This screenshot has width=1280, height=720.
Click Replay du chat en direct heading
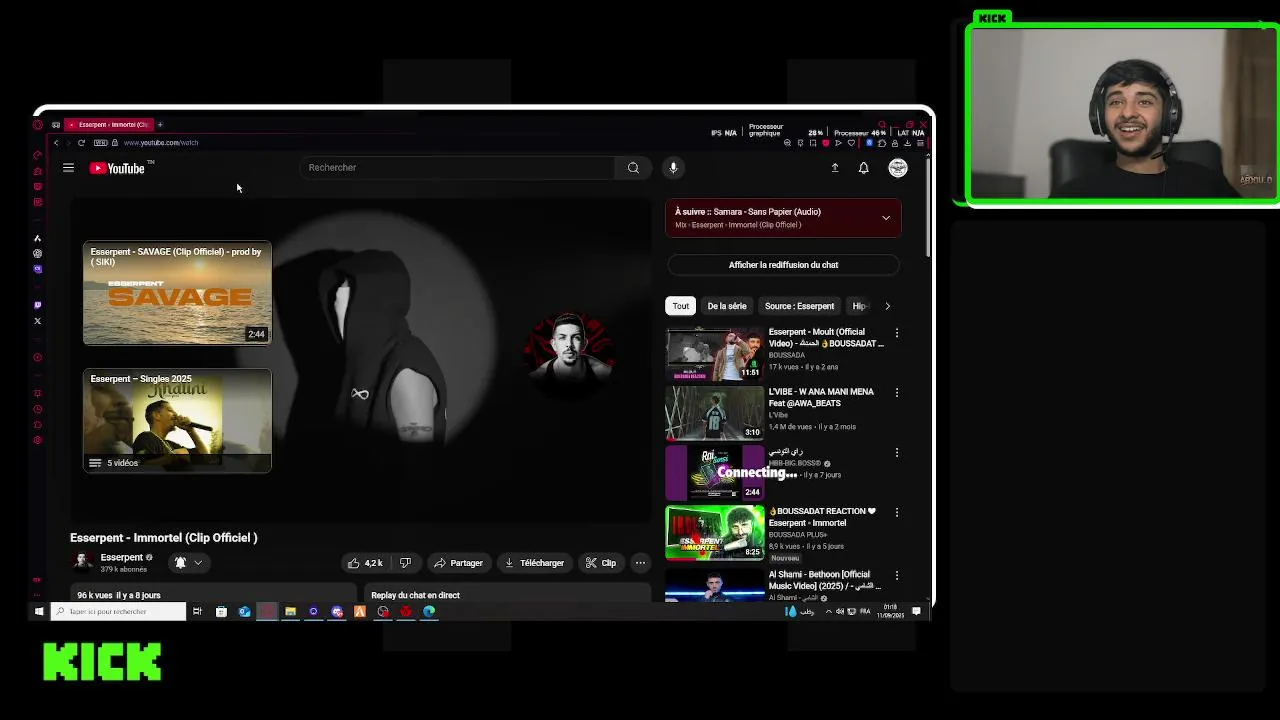(x=415, y=595)
